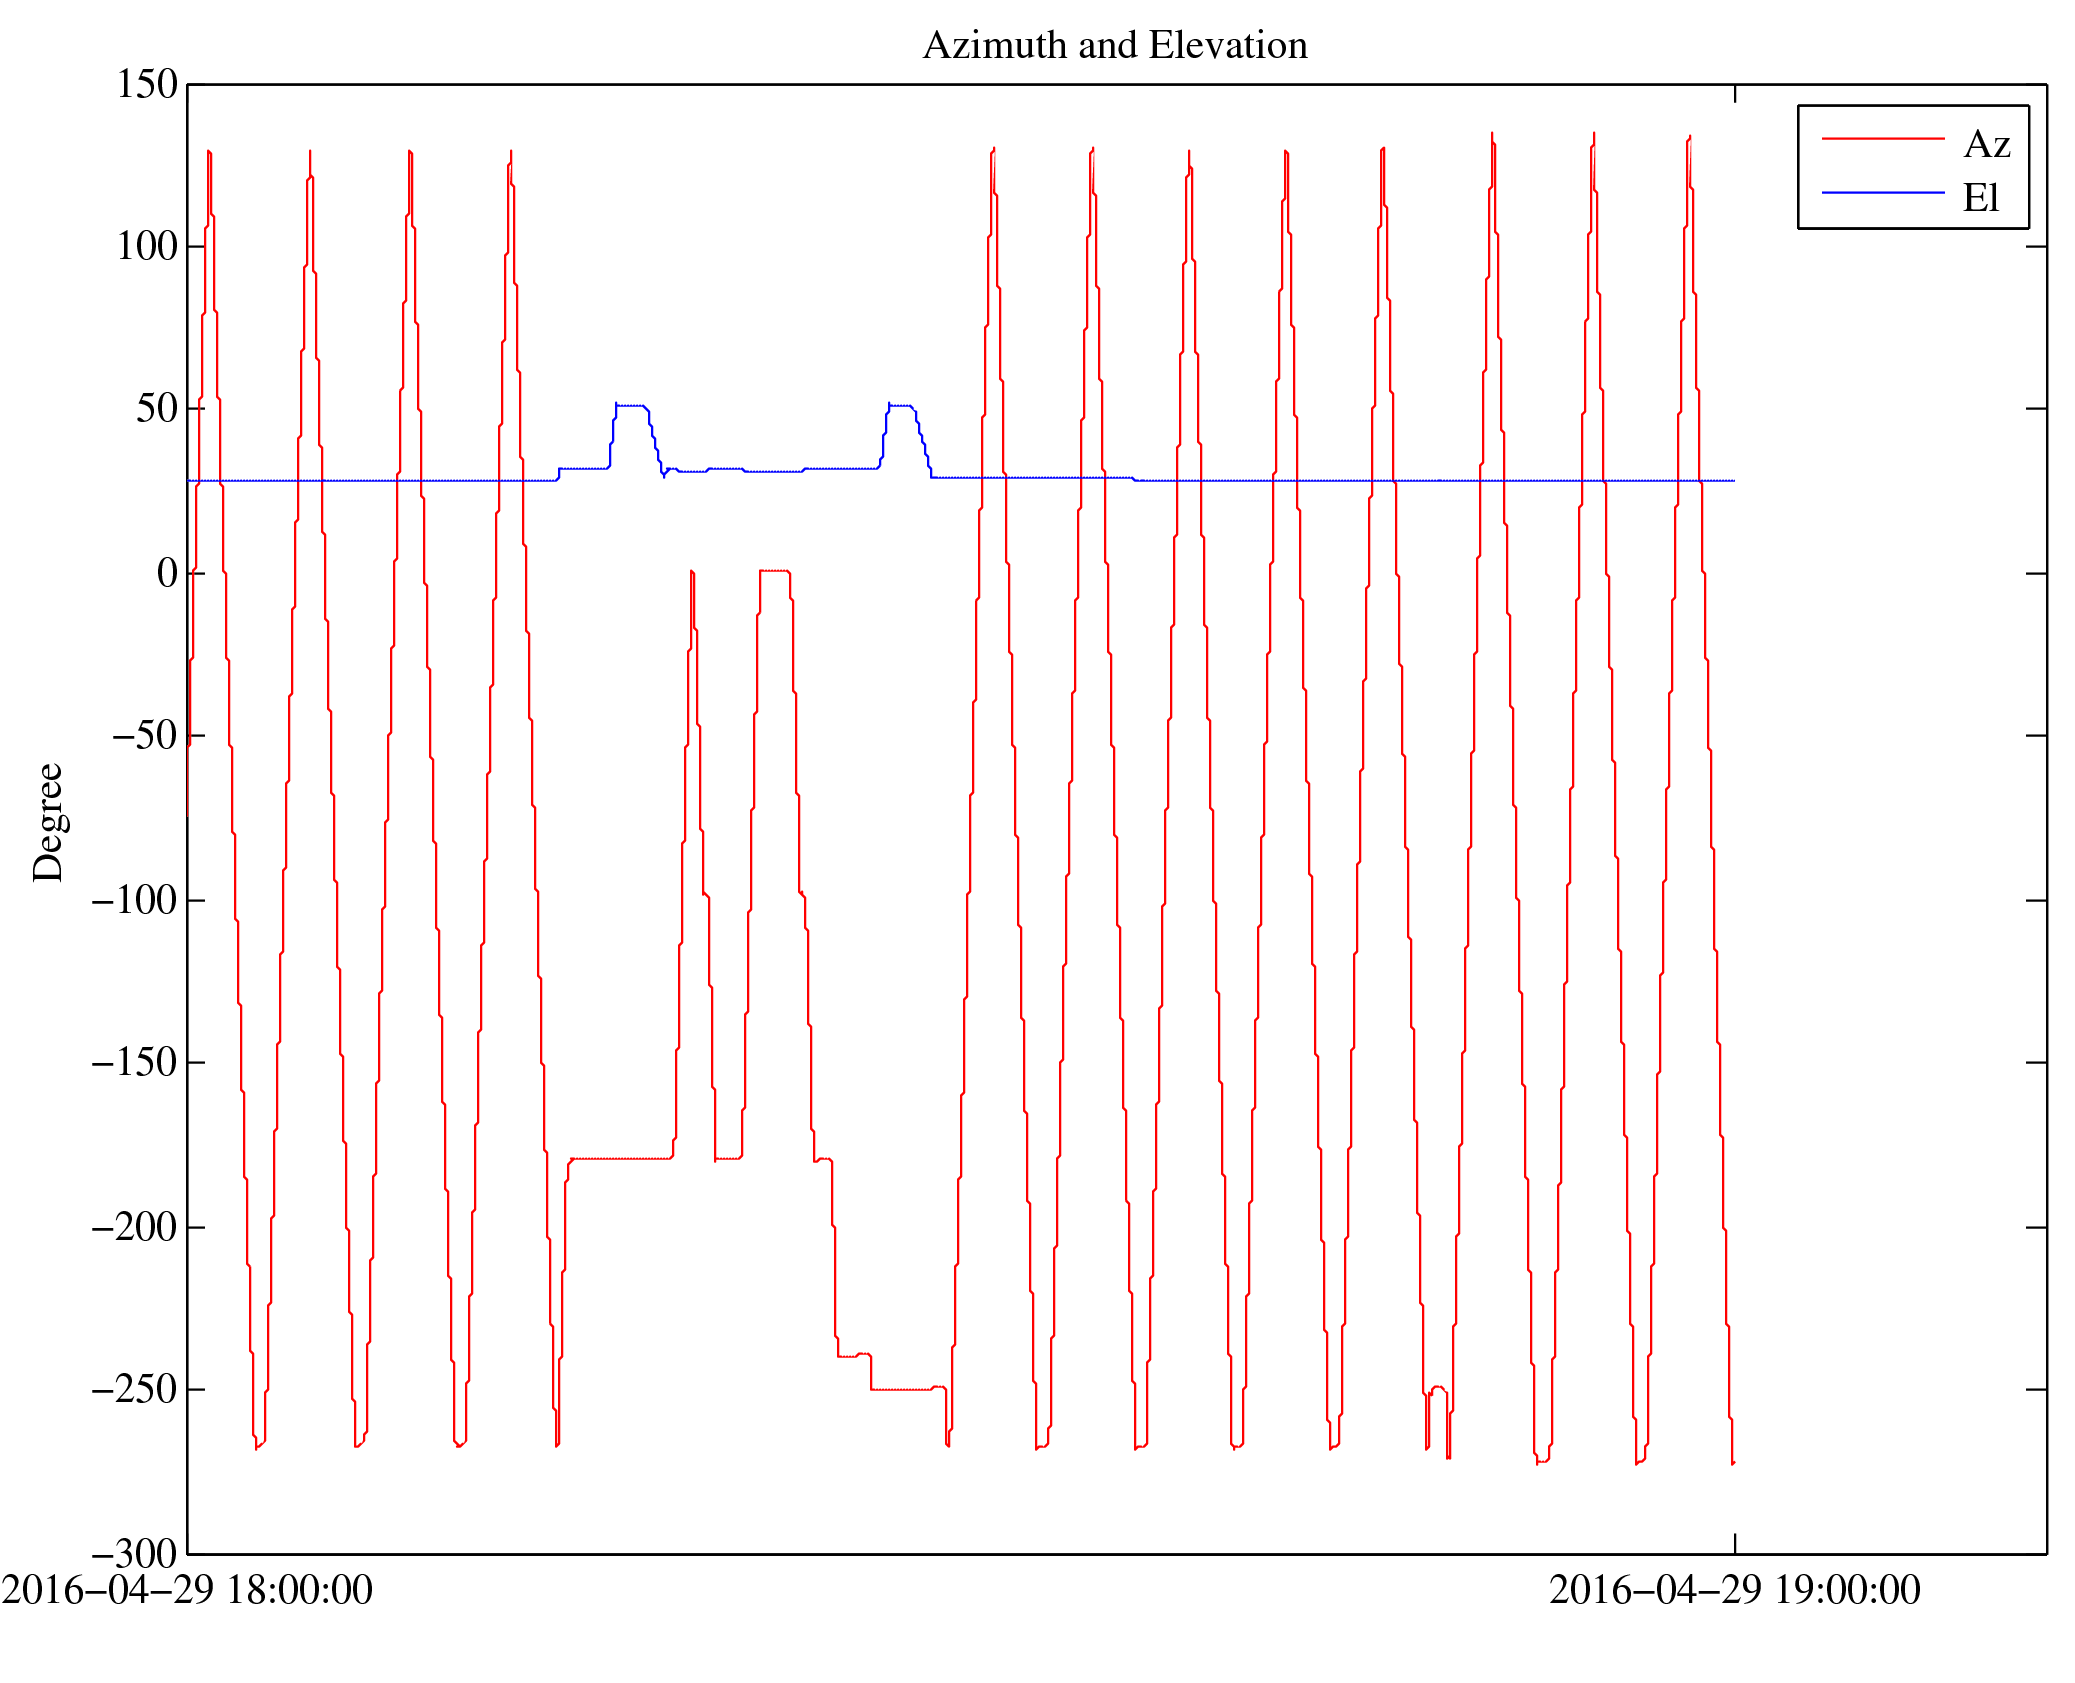Click the −50 y-axis tick label

tap(144, 735)
